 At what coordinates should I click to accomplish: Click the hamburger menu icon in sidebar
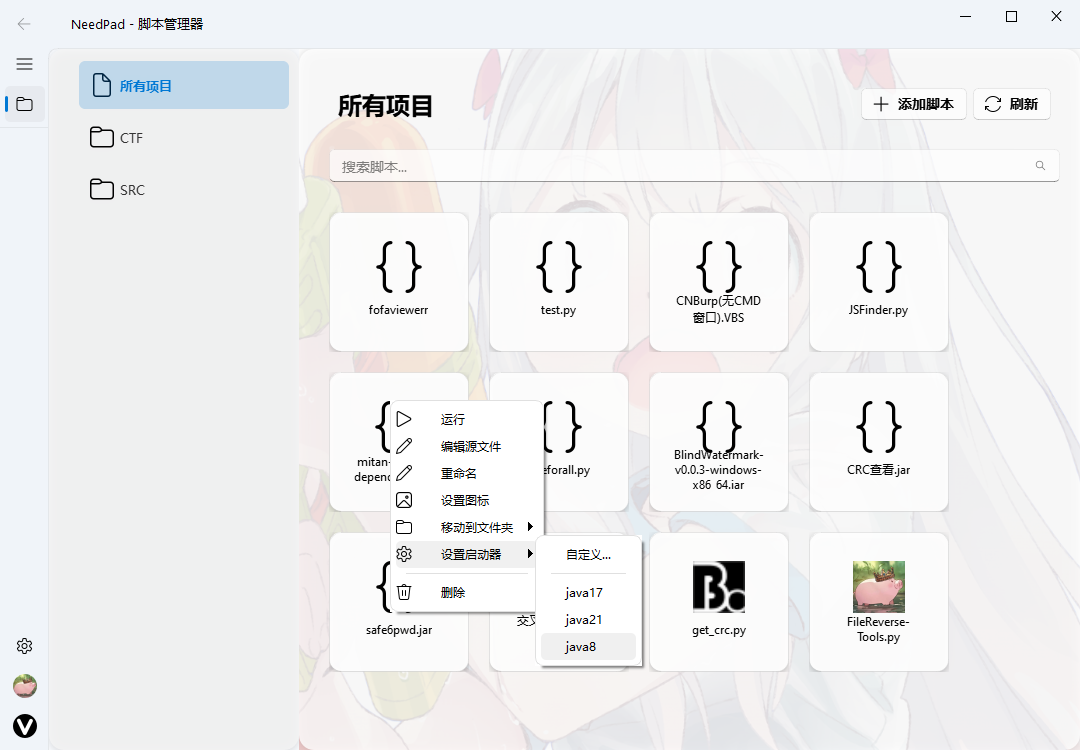[25, 64]
